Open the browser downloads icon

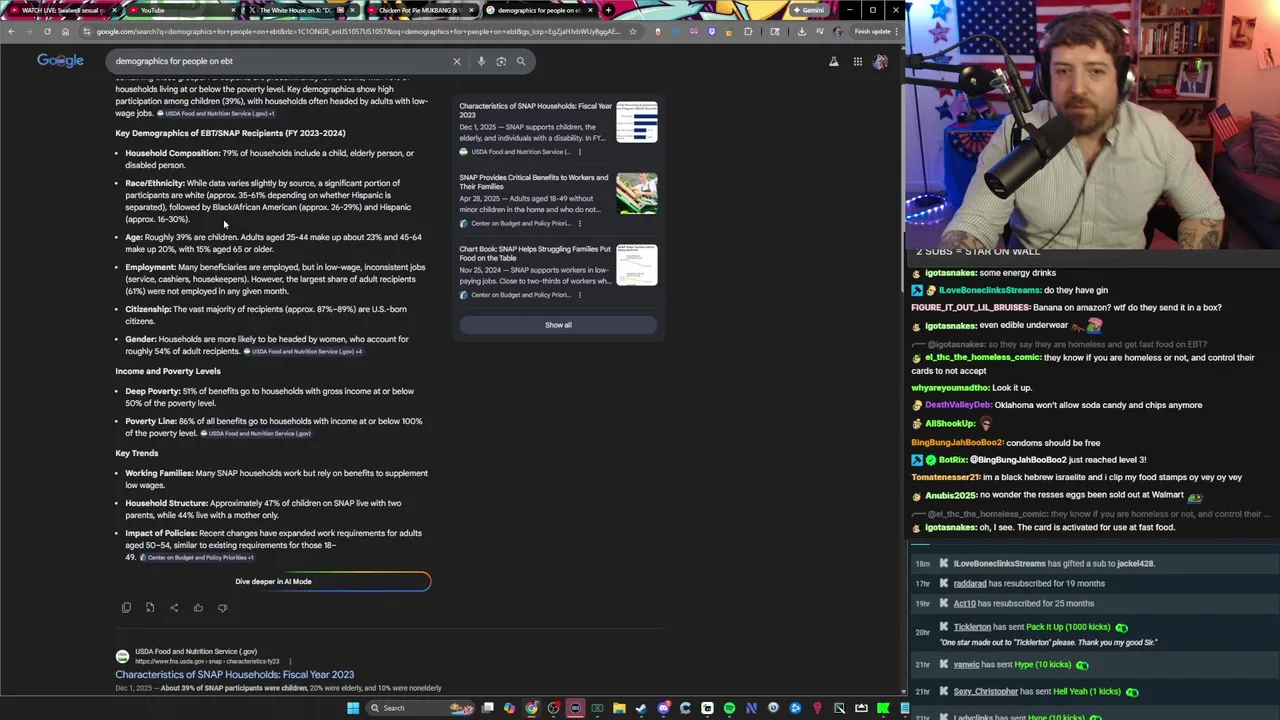tap(801, 31)
